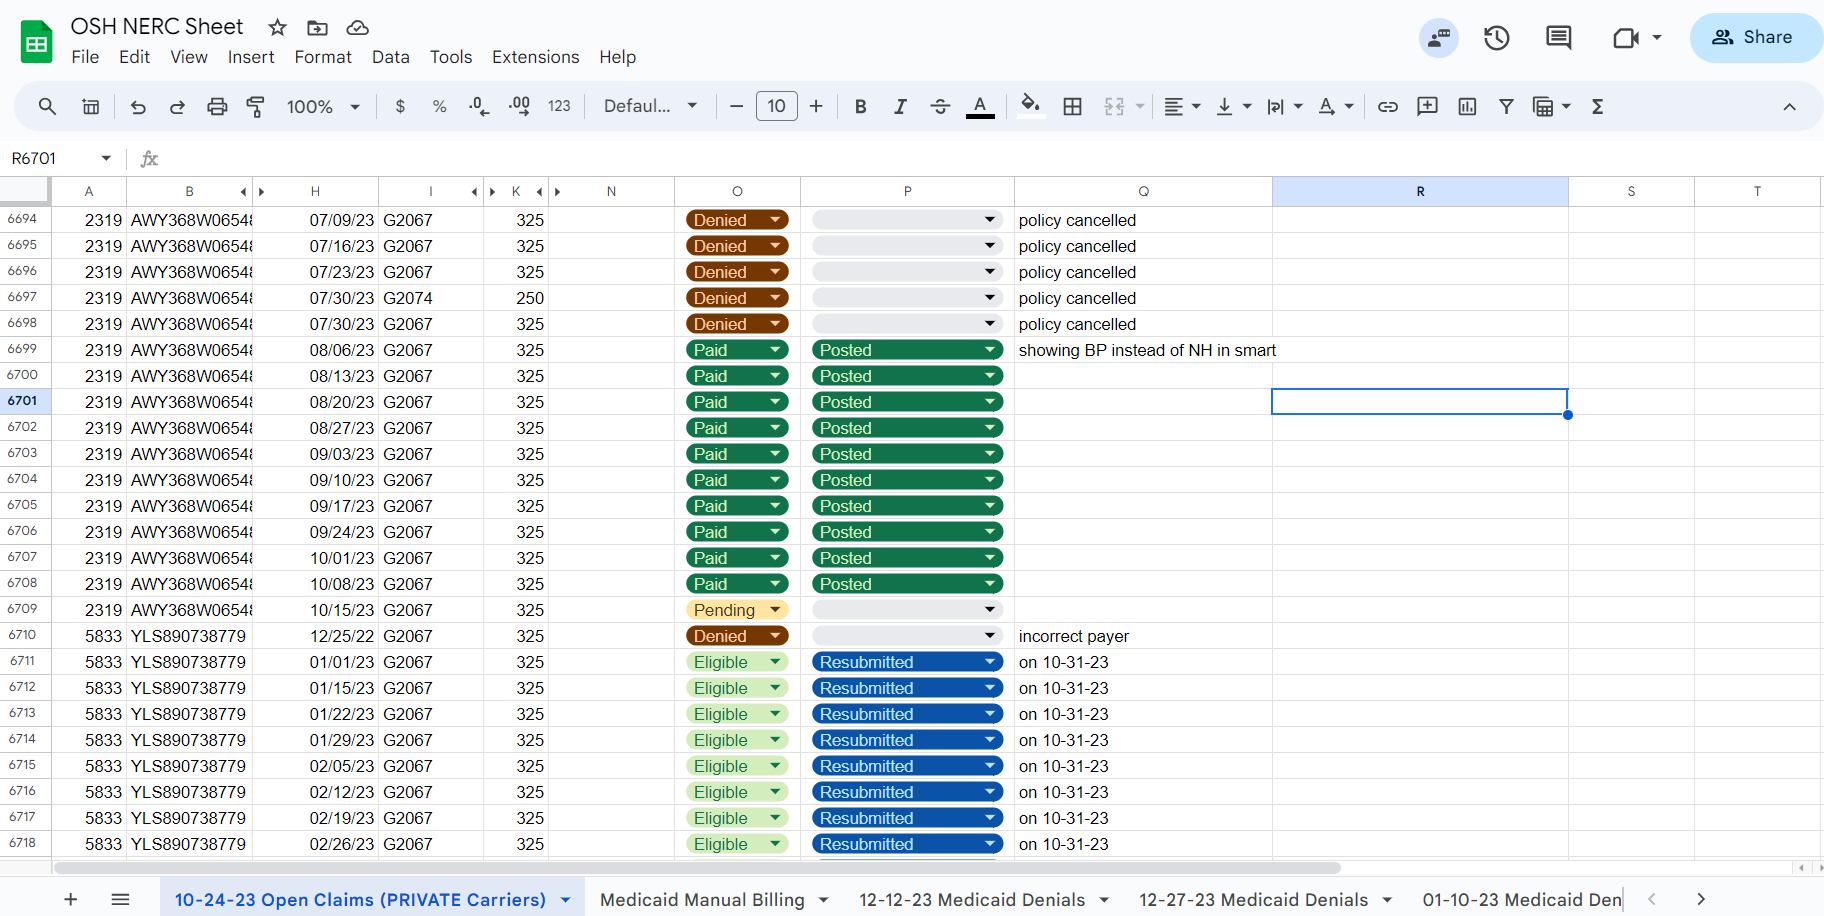
Task: Click the horizontal scrollbar
Action: [697, 868]
